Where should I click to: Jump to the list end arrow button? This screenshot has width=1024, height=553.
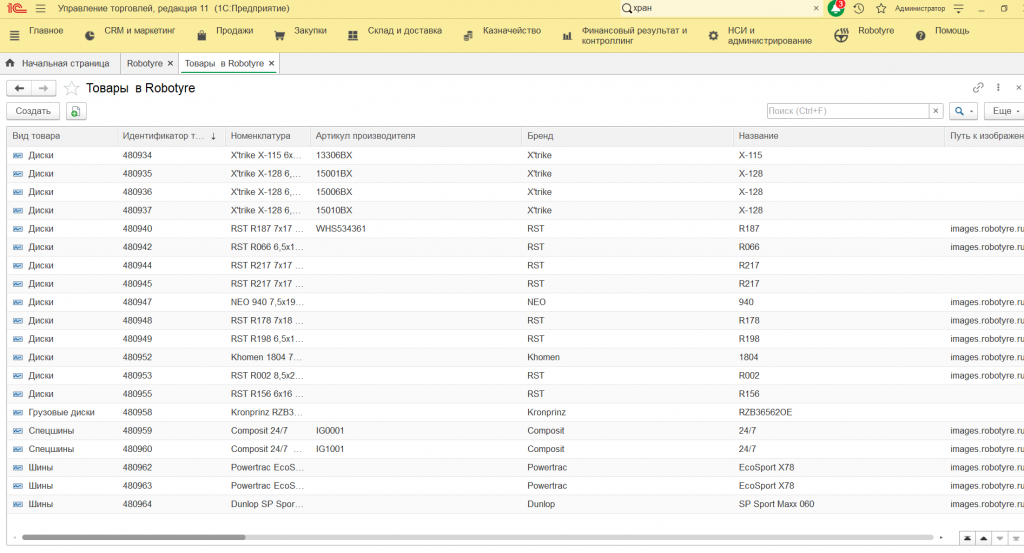[x=1016, y=539]
